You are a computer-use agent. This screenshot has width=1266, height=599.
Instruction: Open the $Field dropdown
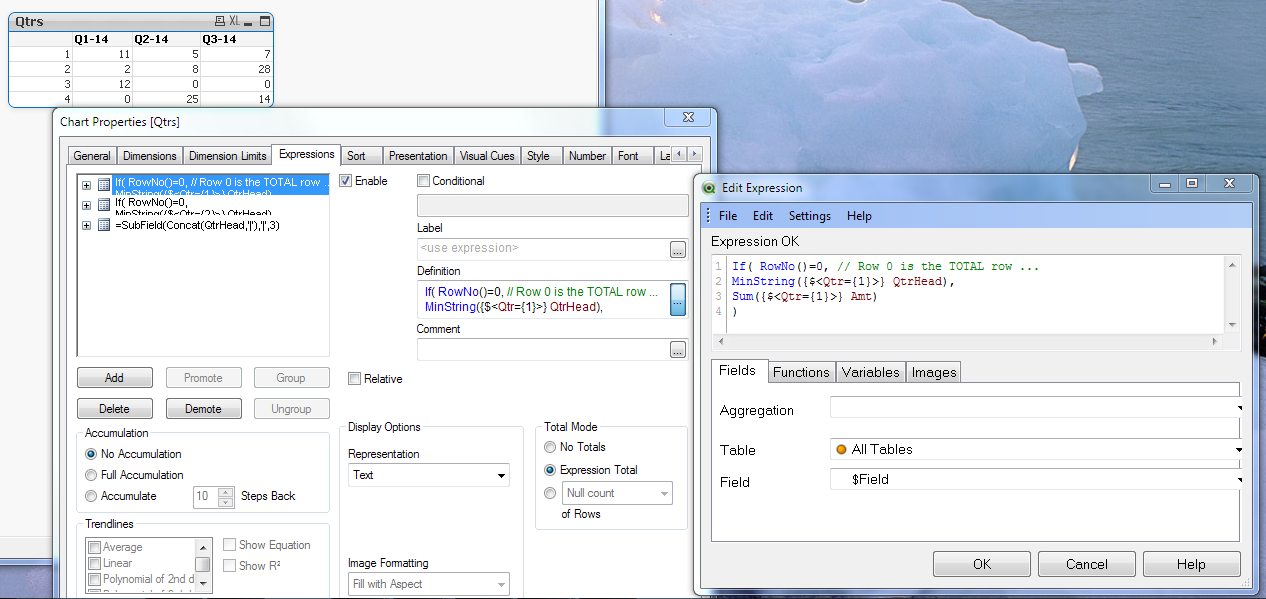coord(1036,479)
